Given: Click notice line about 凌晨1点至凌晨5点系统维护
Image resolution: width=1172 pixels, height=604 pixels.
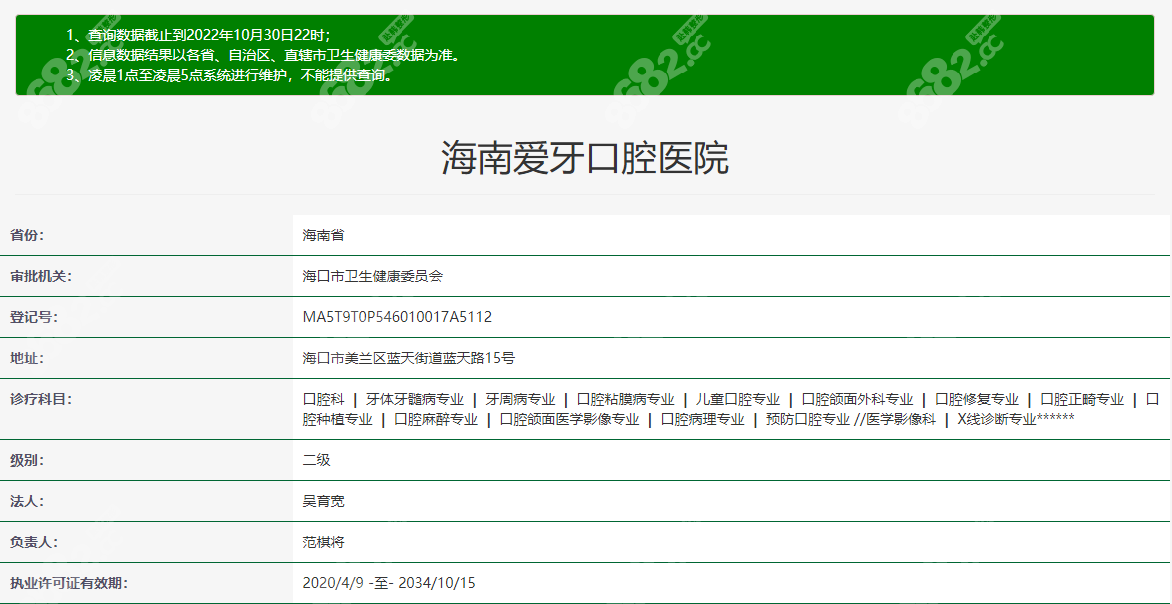Looking at the screenshot, I should (229, 76).
